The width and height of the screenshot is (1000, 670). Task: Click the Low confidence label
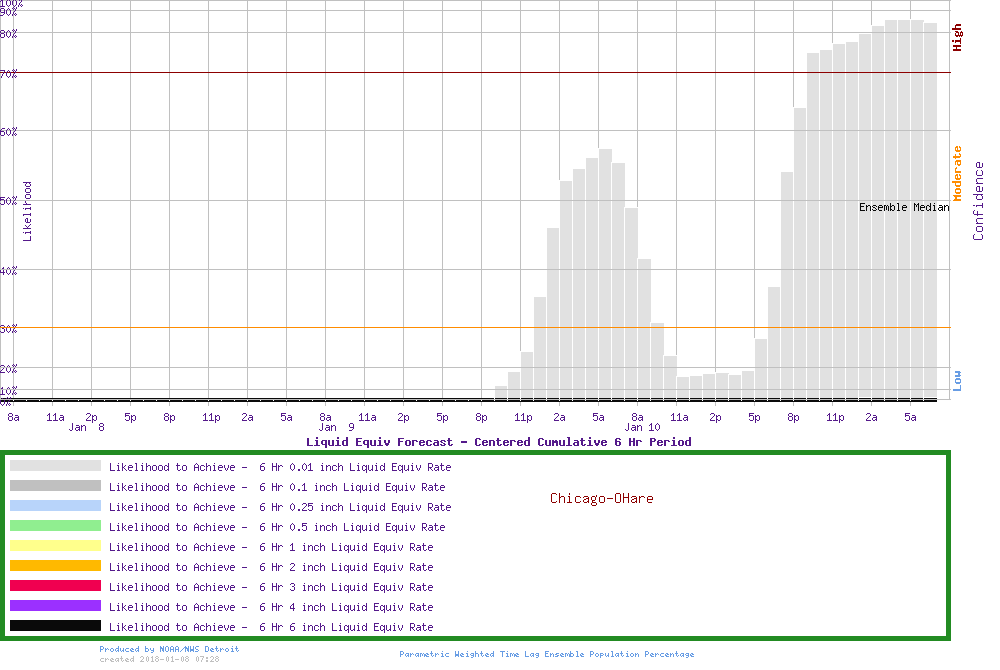click(x=957, y=380)
